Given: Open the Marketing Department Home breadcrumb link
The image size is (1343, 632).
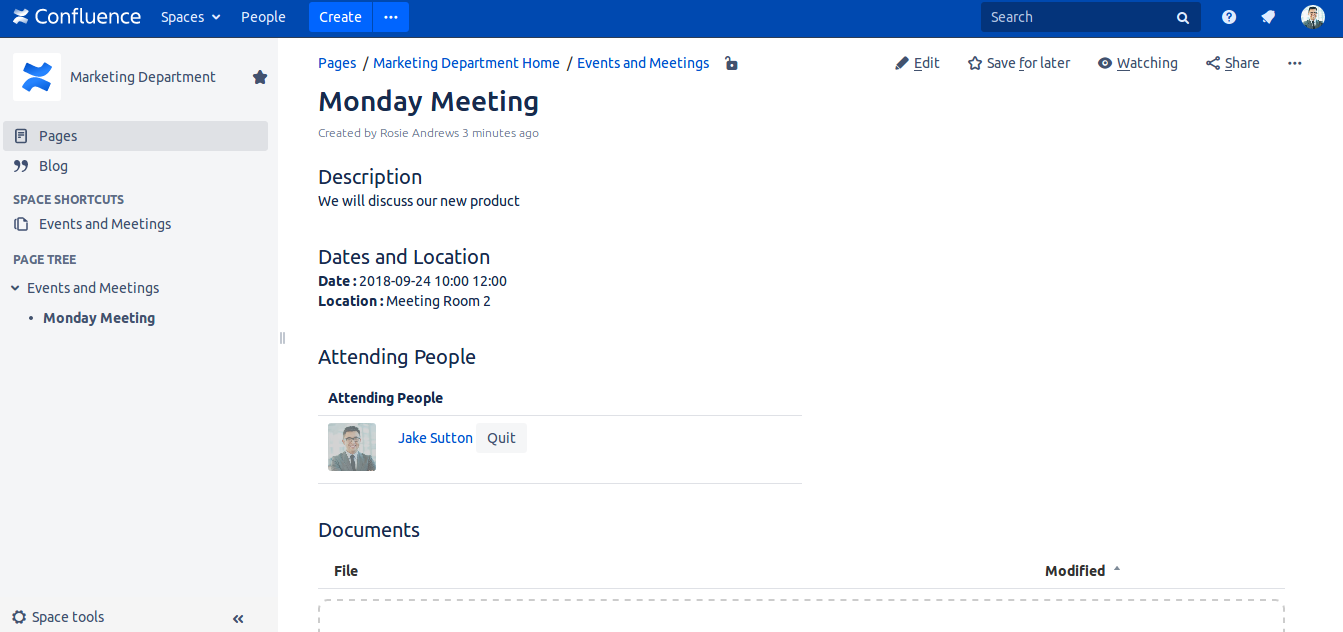Looking at the screenshot, I should tap(466, 63).
